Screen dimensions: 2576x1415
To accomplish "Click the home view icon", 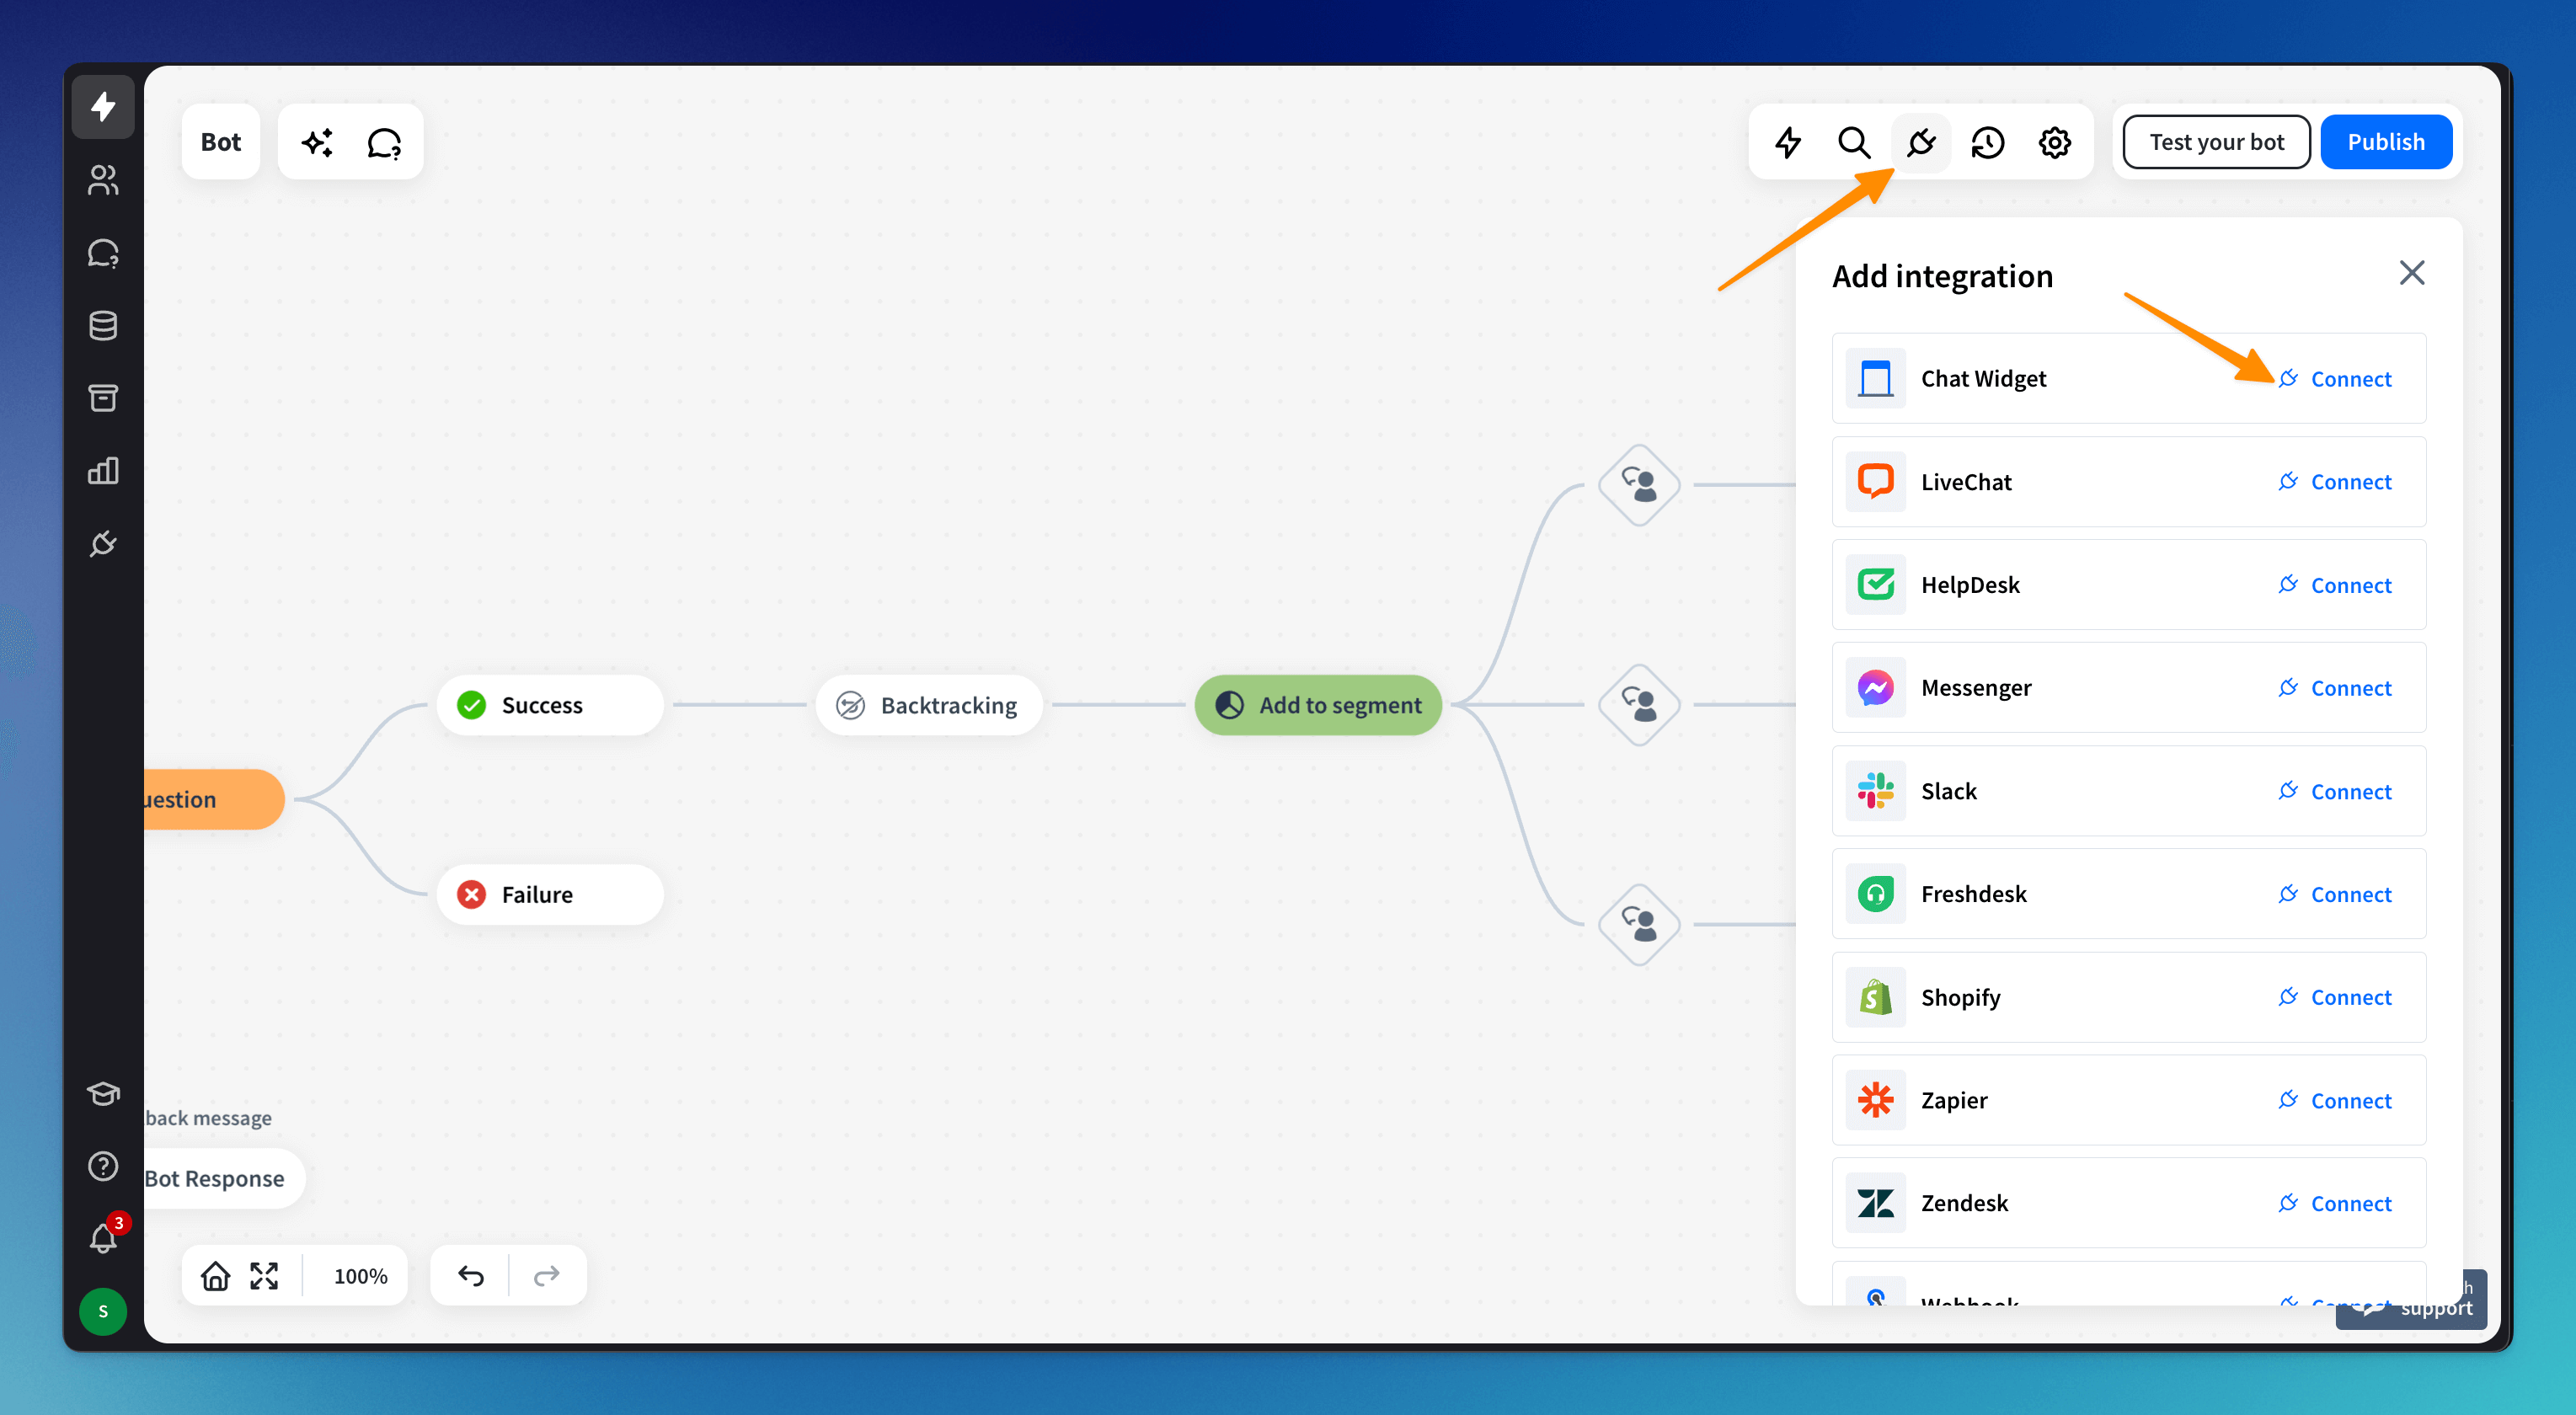I will (x=215, y=1275).
